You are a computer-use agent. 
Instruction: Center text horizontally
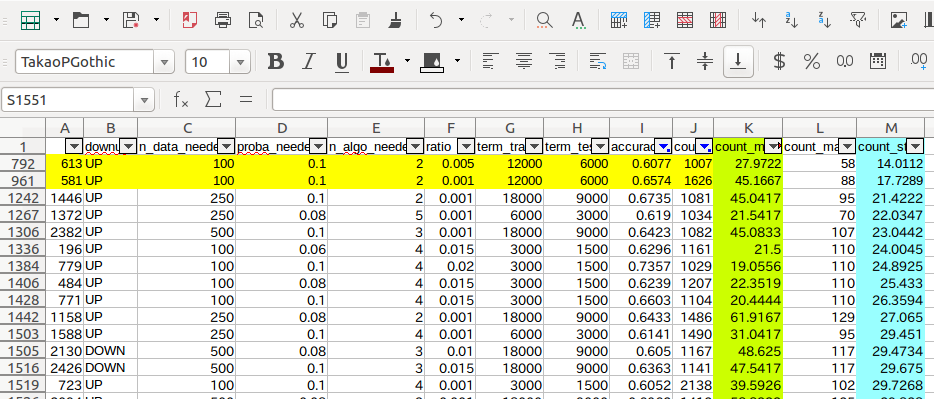(x=524, y=61)
